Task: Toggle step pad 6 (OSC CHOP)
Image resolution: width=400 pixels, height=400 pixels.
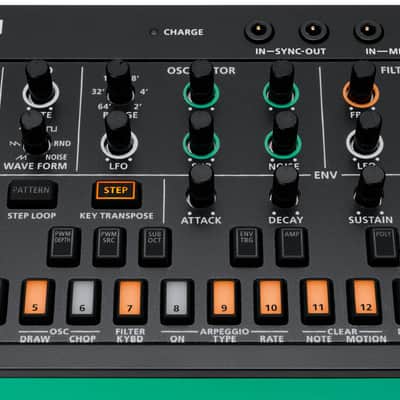Action: tap(83, 302)
